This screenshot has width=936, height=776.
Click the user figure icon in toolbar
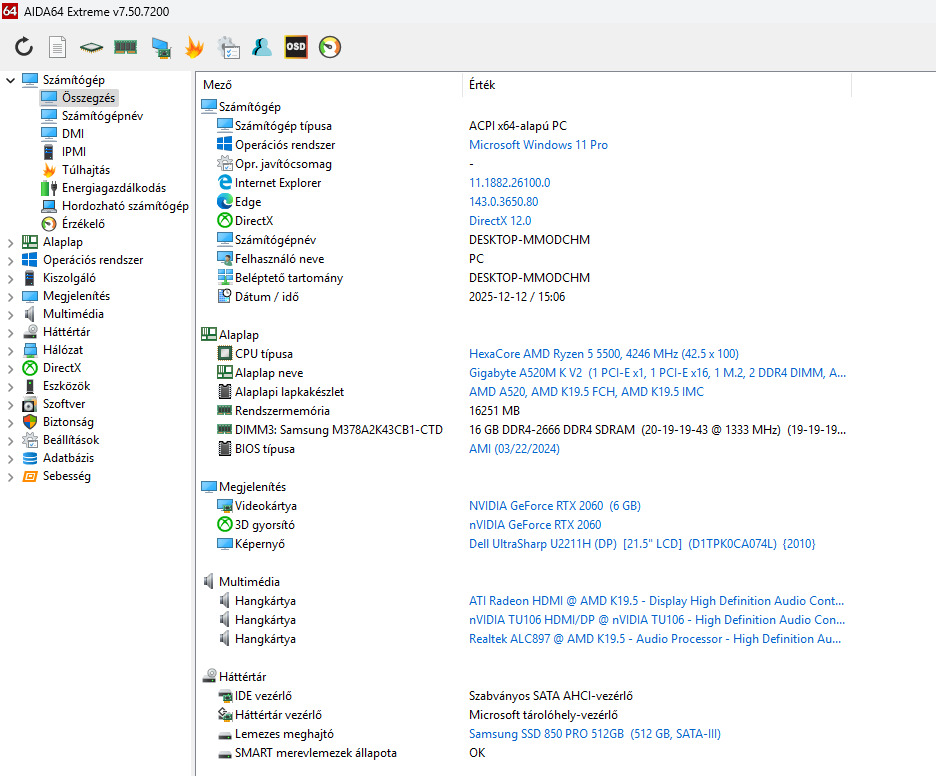click(261, 47)
